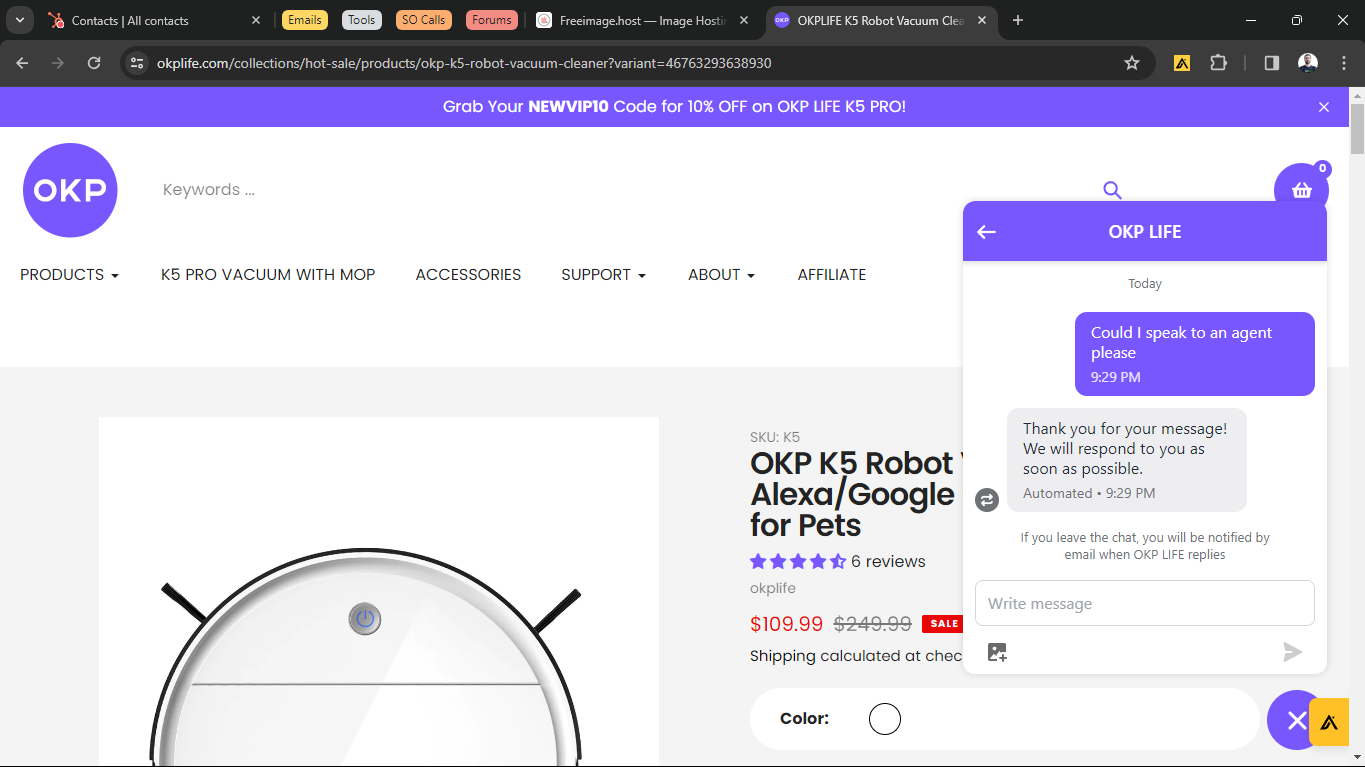Click the Write message field
The height and width of the screenshot is (767, 1365).
1144,603
